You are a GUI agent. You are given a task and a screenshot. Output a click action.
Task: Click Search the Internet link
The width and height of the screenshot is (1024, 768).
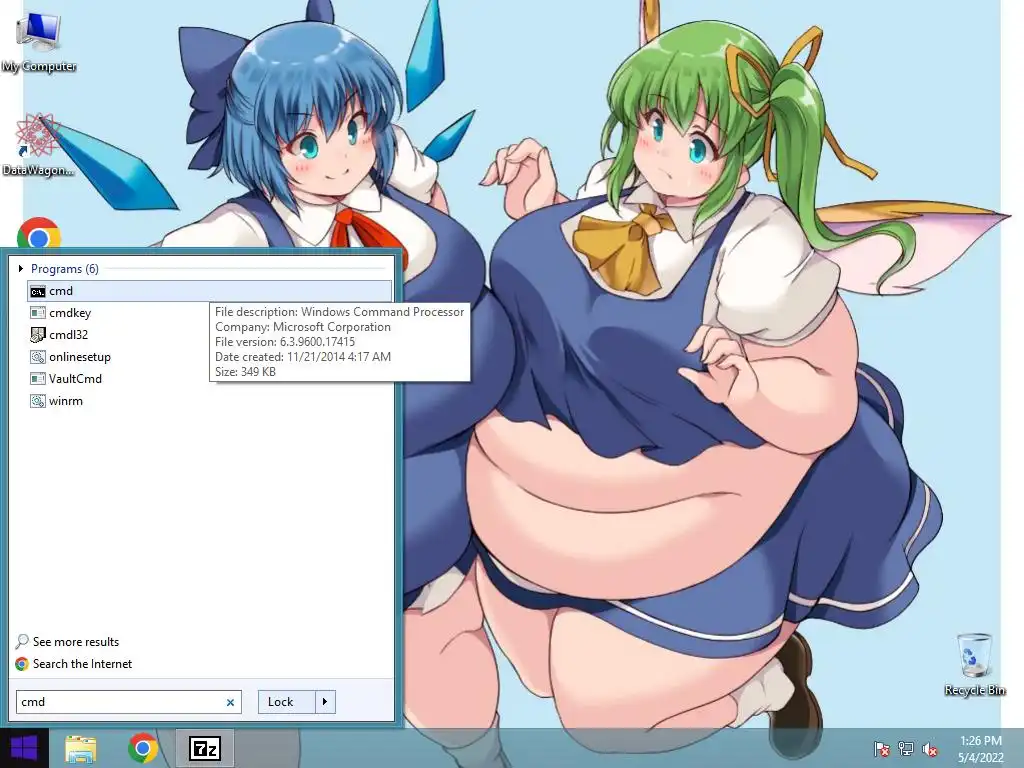click(82, 664)
